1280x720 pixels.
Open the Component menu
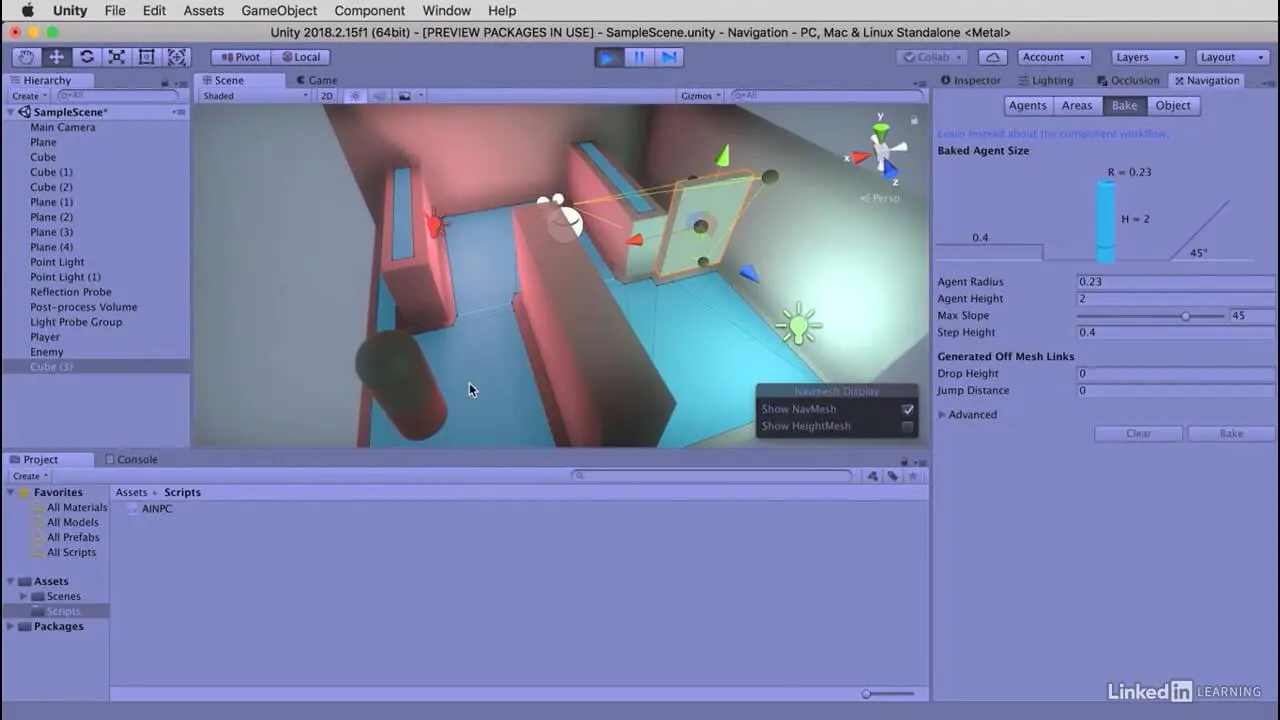coord(370,11)
